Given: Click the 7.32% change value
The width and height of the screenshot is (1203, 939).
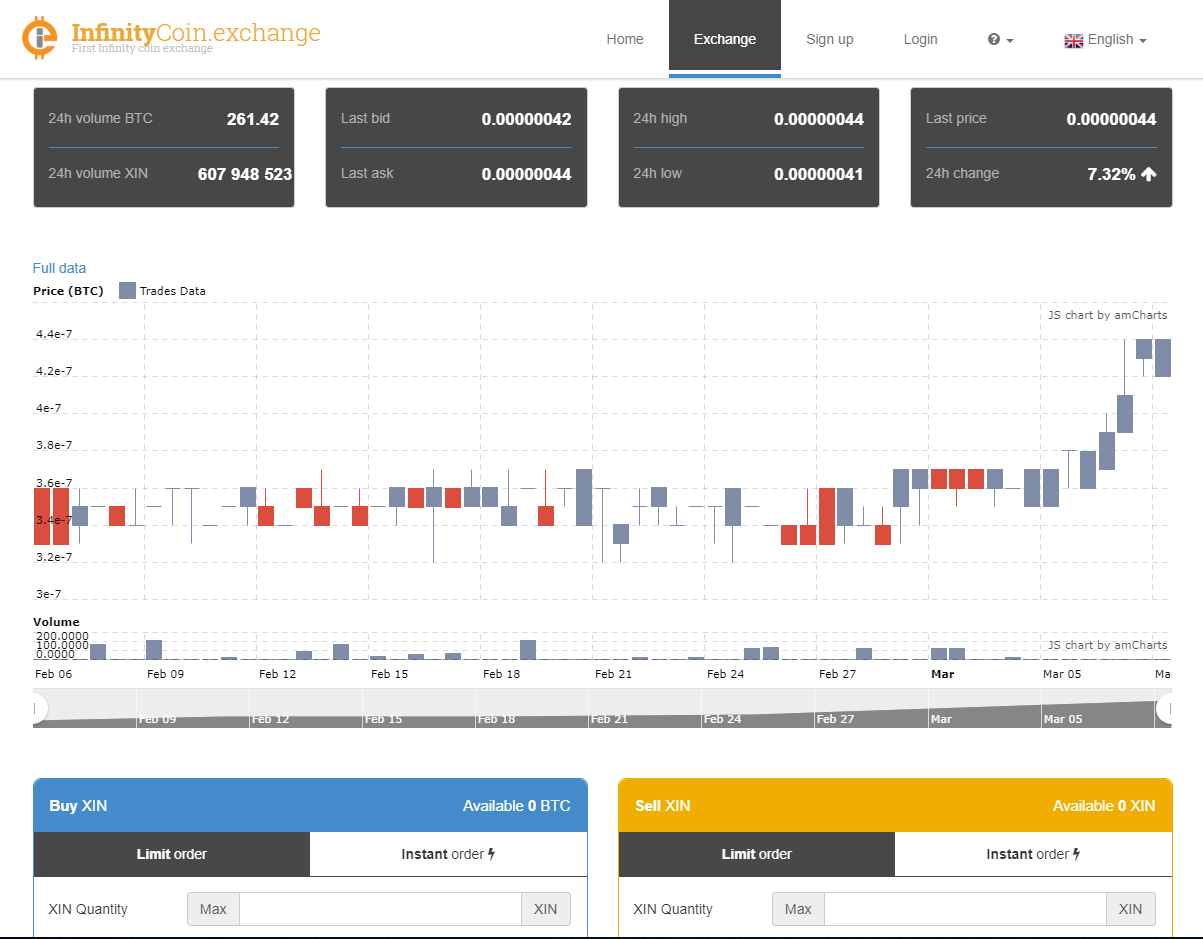Looking at the screenshot, I should click(x=1111, y=174).
